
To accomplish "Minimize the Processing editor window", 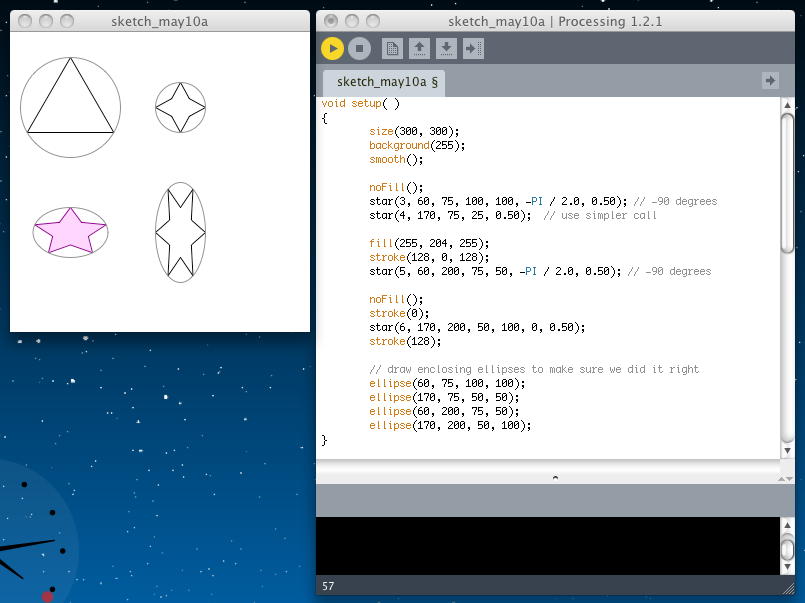I will [x=353, y=21].
